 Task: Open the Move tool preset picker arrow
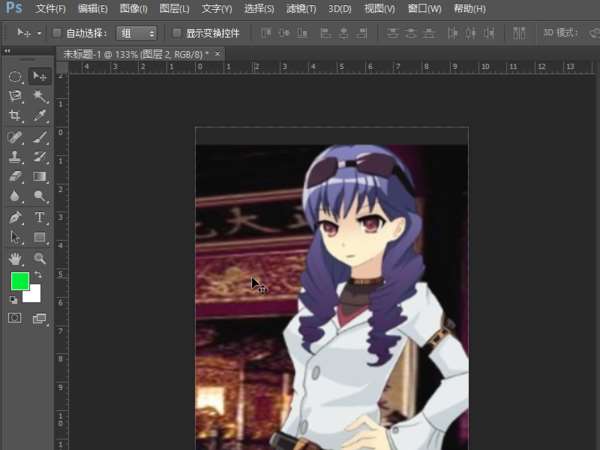click(39, 34)
